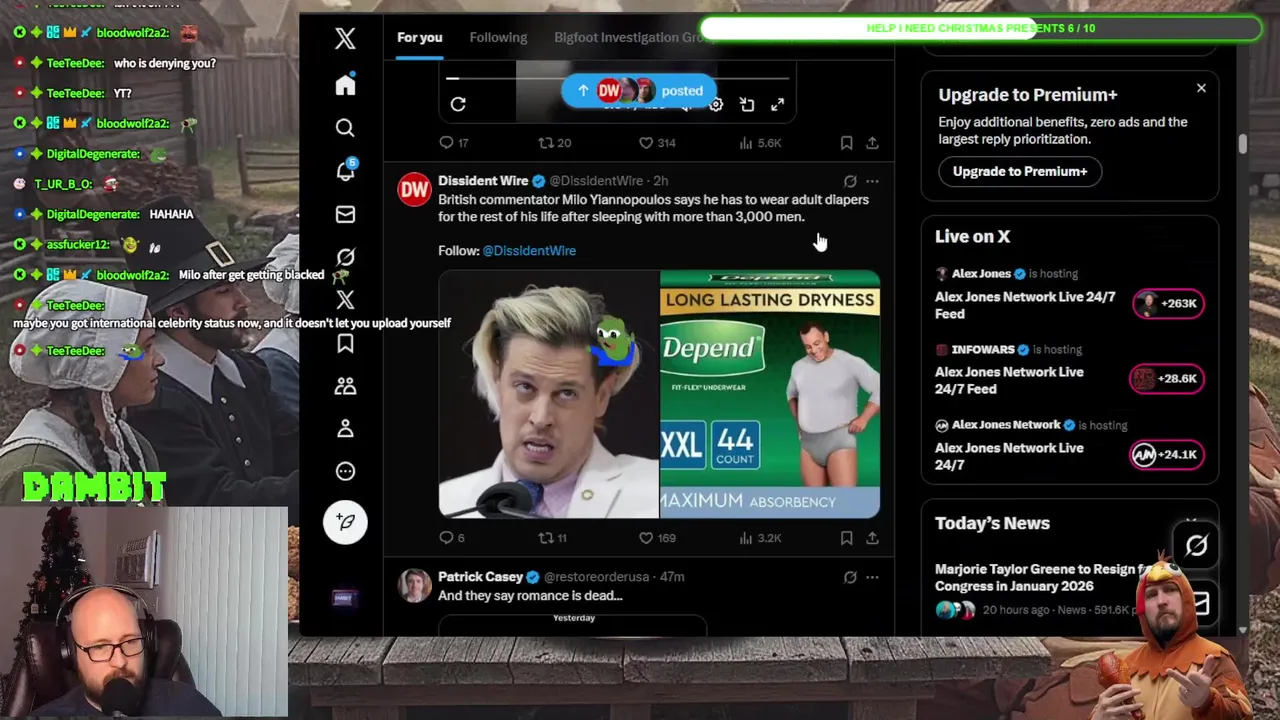This screenshot has width=1280, height=720.
Task: Bookmark the Dissident Wire post
Action: [x=846, y=538]
